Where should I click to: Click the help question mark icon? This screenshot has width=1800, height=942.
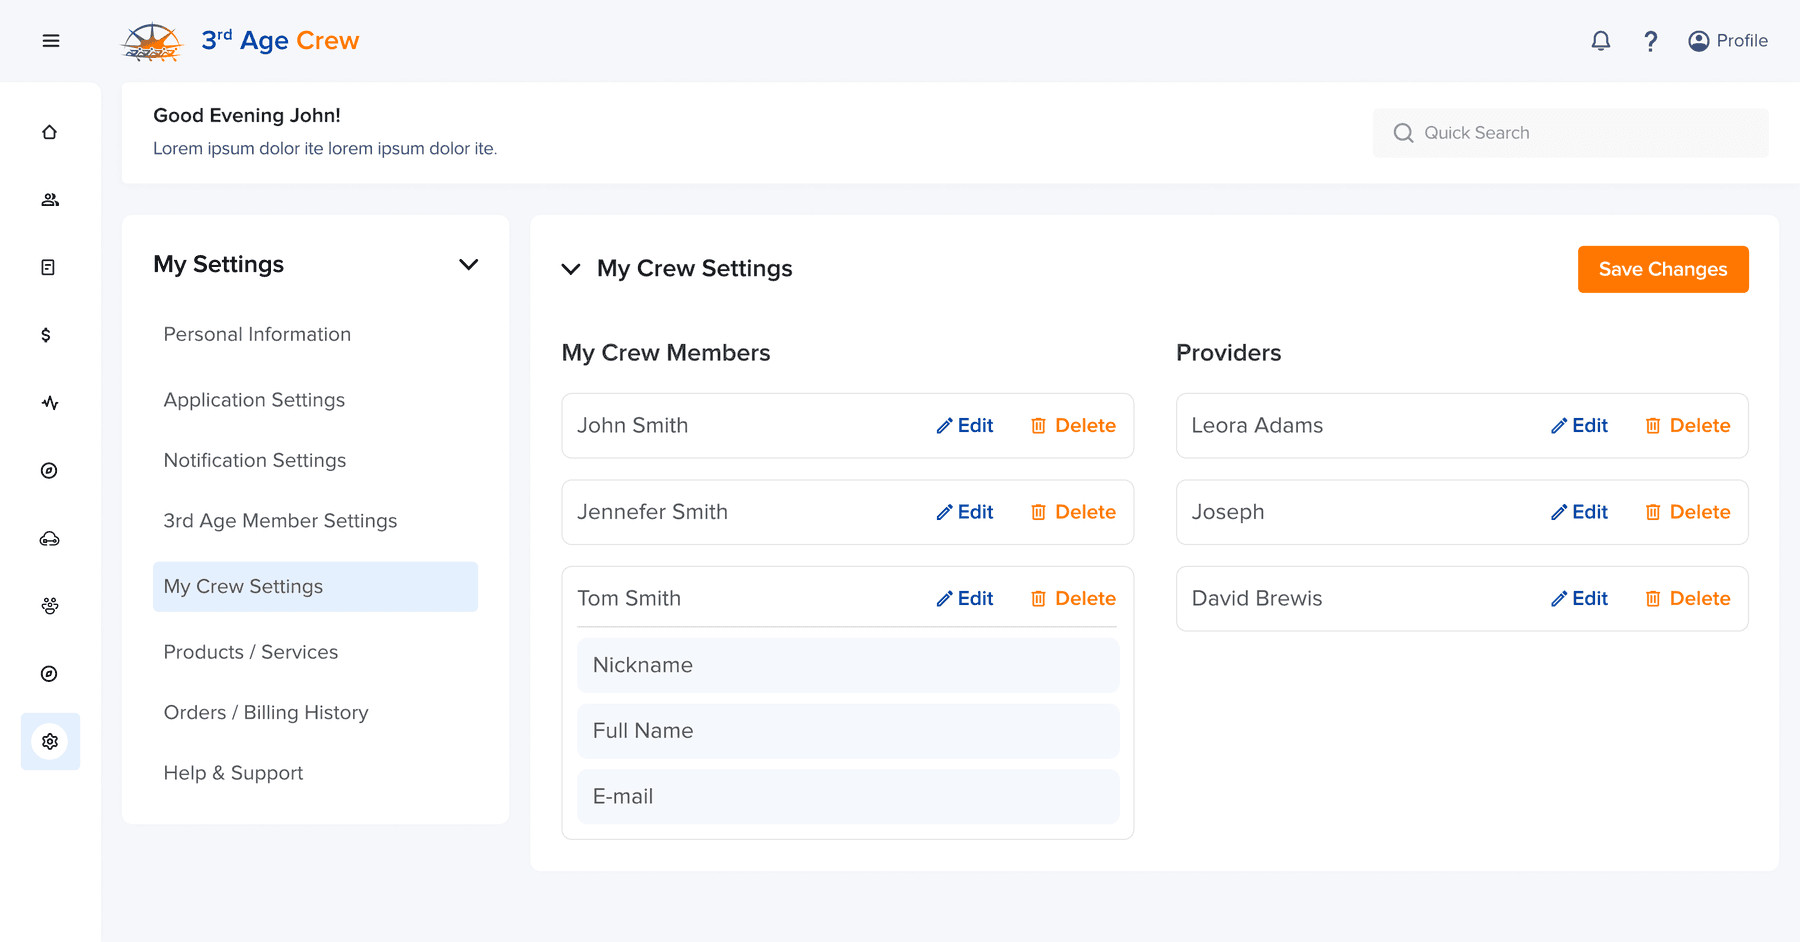pos(1651,41)
